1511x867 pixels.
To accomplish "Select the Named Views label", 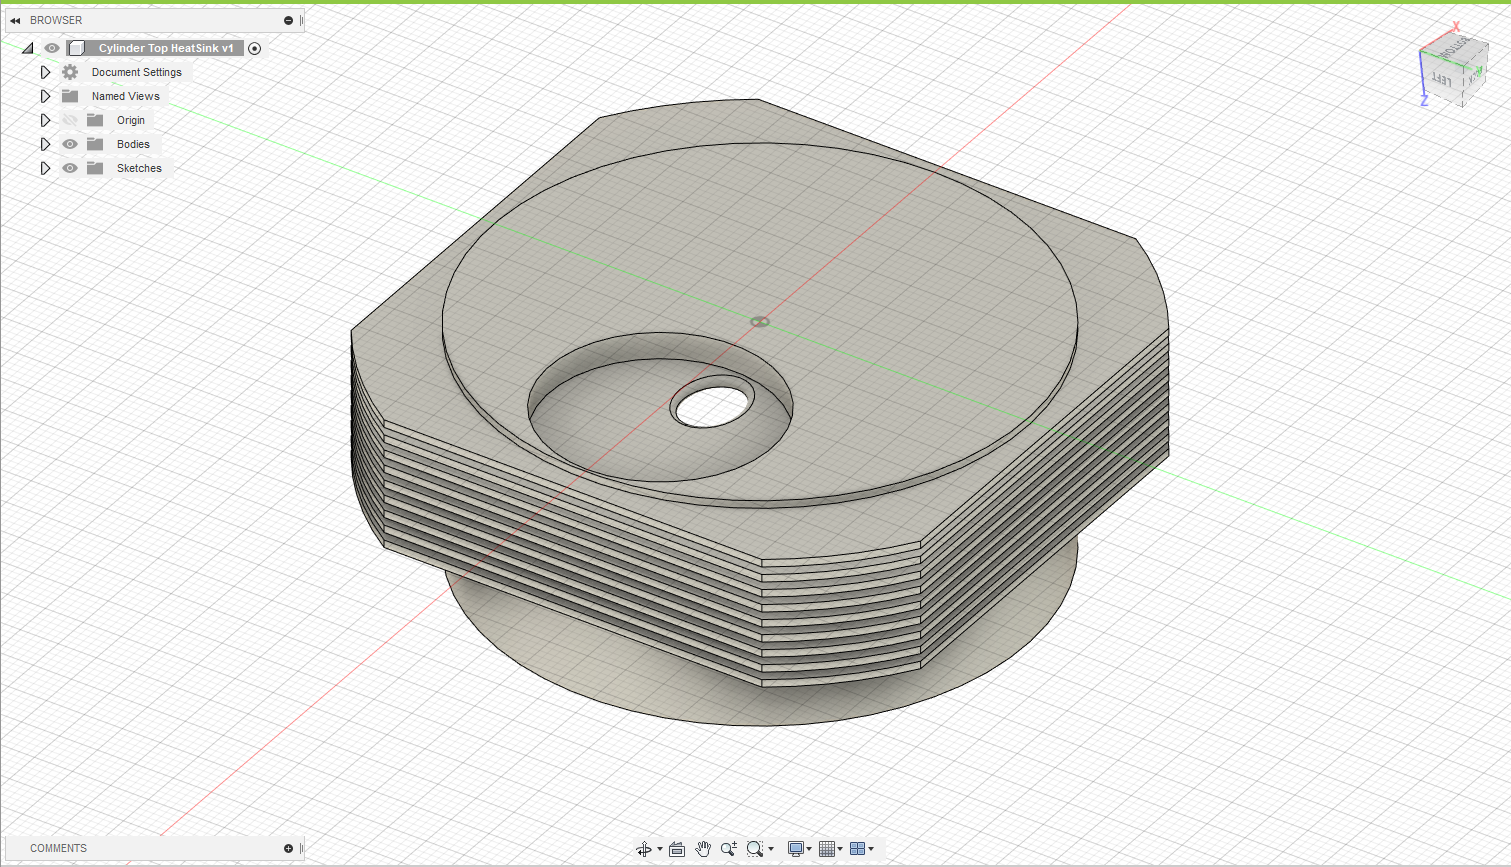I will click(126, 96).
